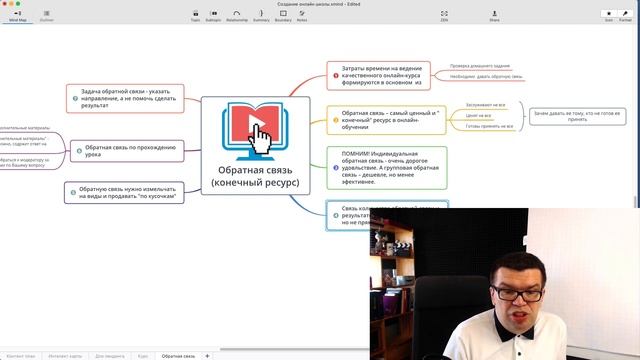Select topic 'Задача обратной связи - указать направление'
The height and width of the screenshot is (360, 640).
point(125,98)
